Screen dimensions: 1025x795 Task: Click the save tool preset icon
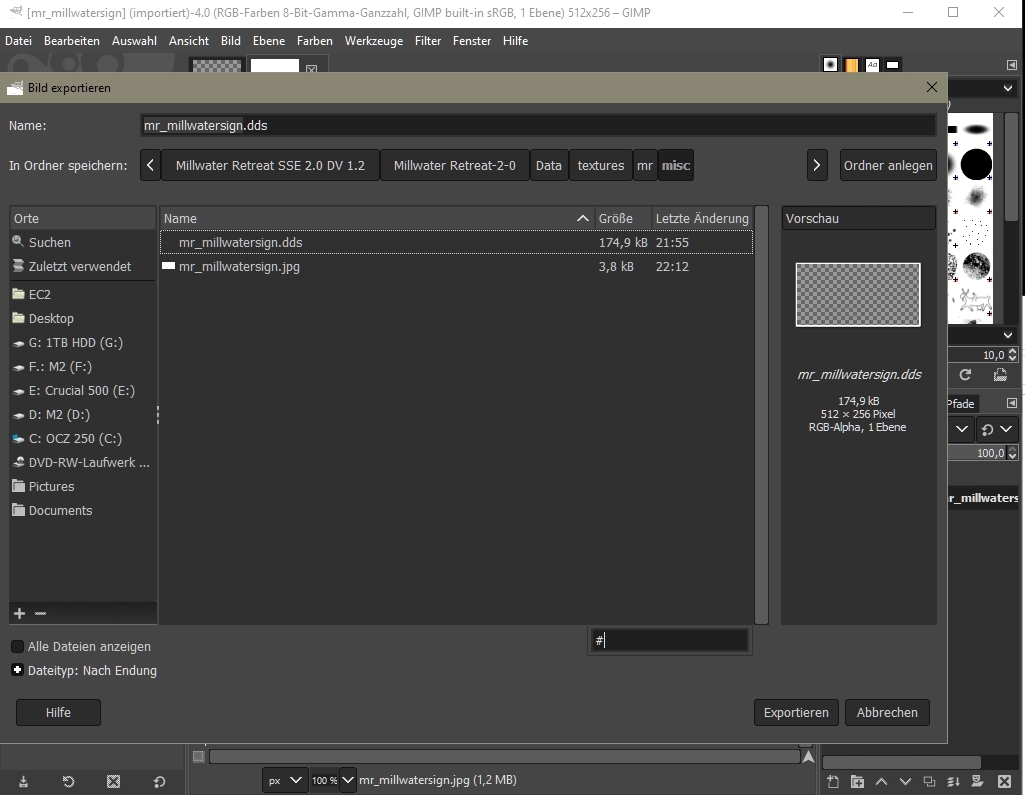coord(23,781)
